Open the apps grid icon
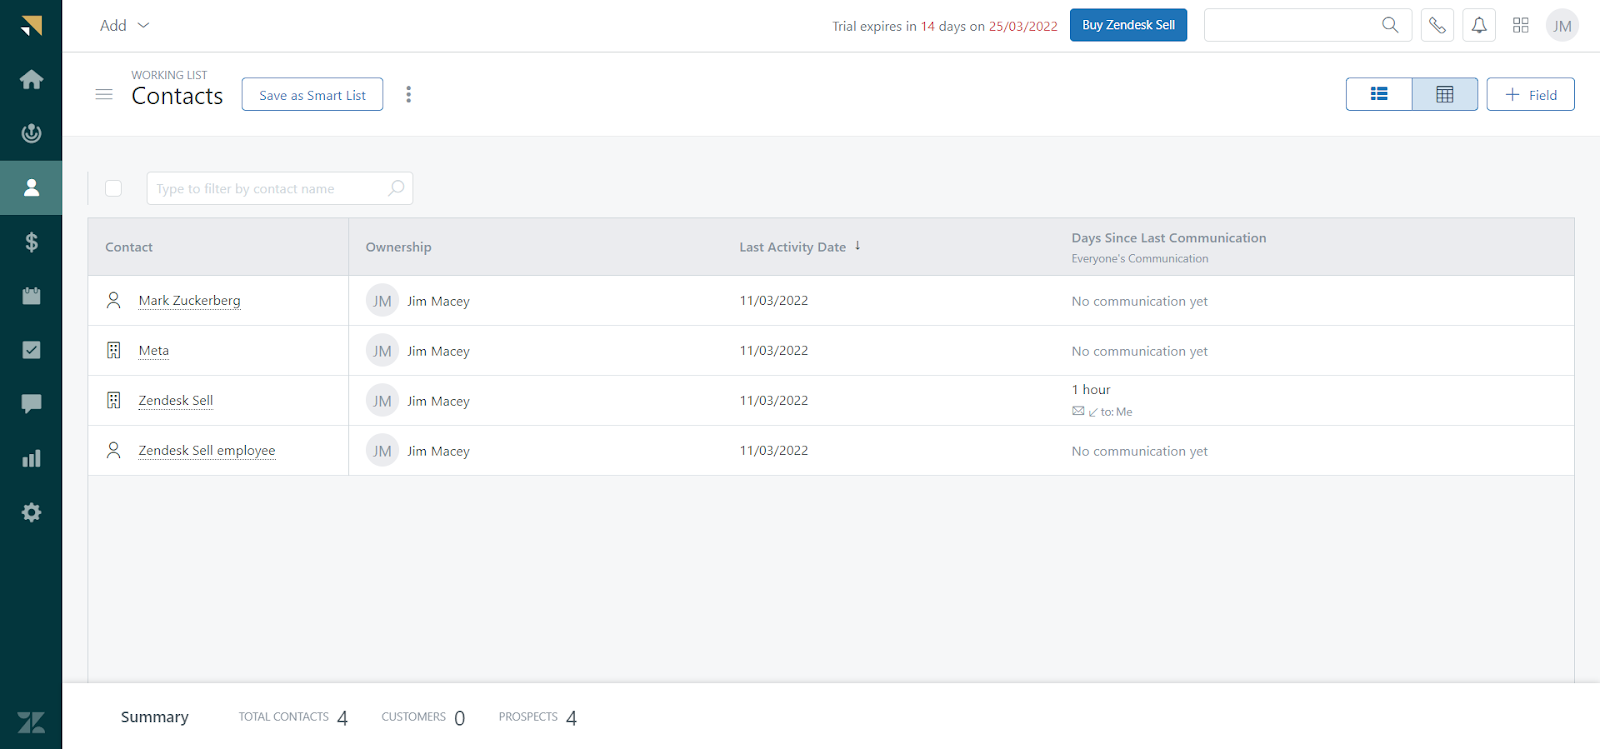The height and width of the screenshot is (749, 1600). pos(1521,25)
